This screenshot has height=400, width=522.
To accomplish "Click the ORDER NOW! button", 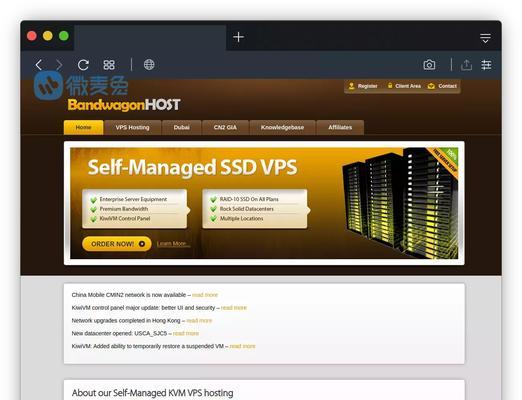I will 117,244.
